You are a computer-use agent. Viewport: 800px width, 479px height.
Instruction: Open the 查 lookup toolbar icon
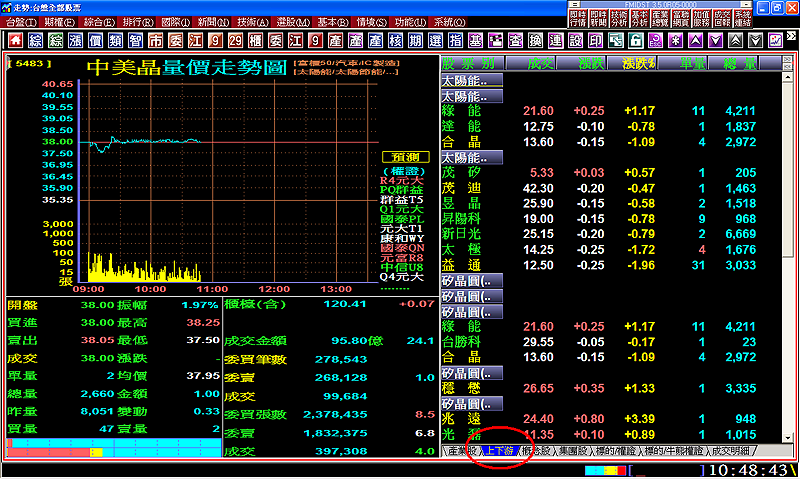pos(515,40)
